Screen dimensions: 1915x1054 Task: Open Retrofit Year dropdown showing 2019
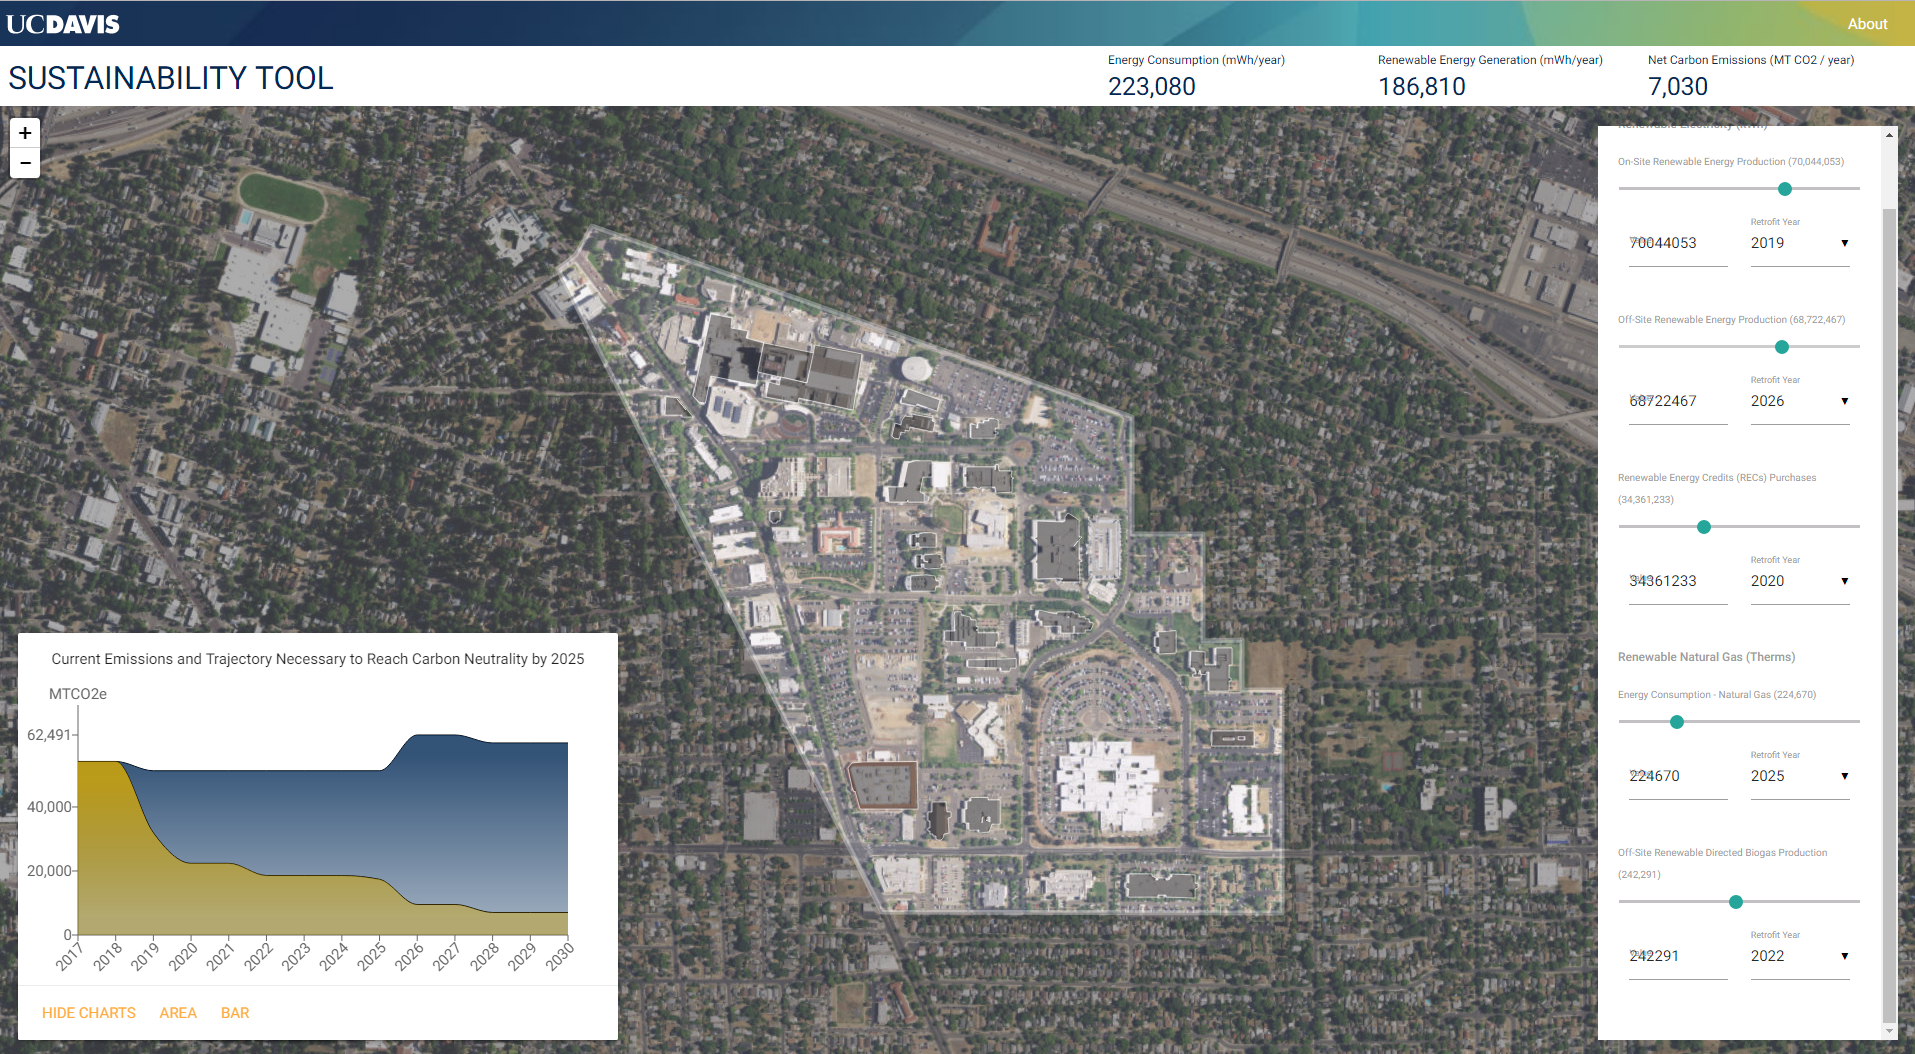pyautogui.click(x=1800, y=244)
